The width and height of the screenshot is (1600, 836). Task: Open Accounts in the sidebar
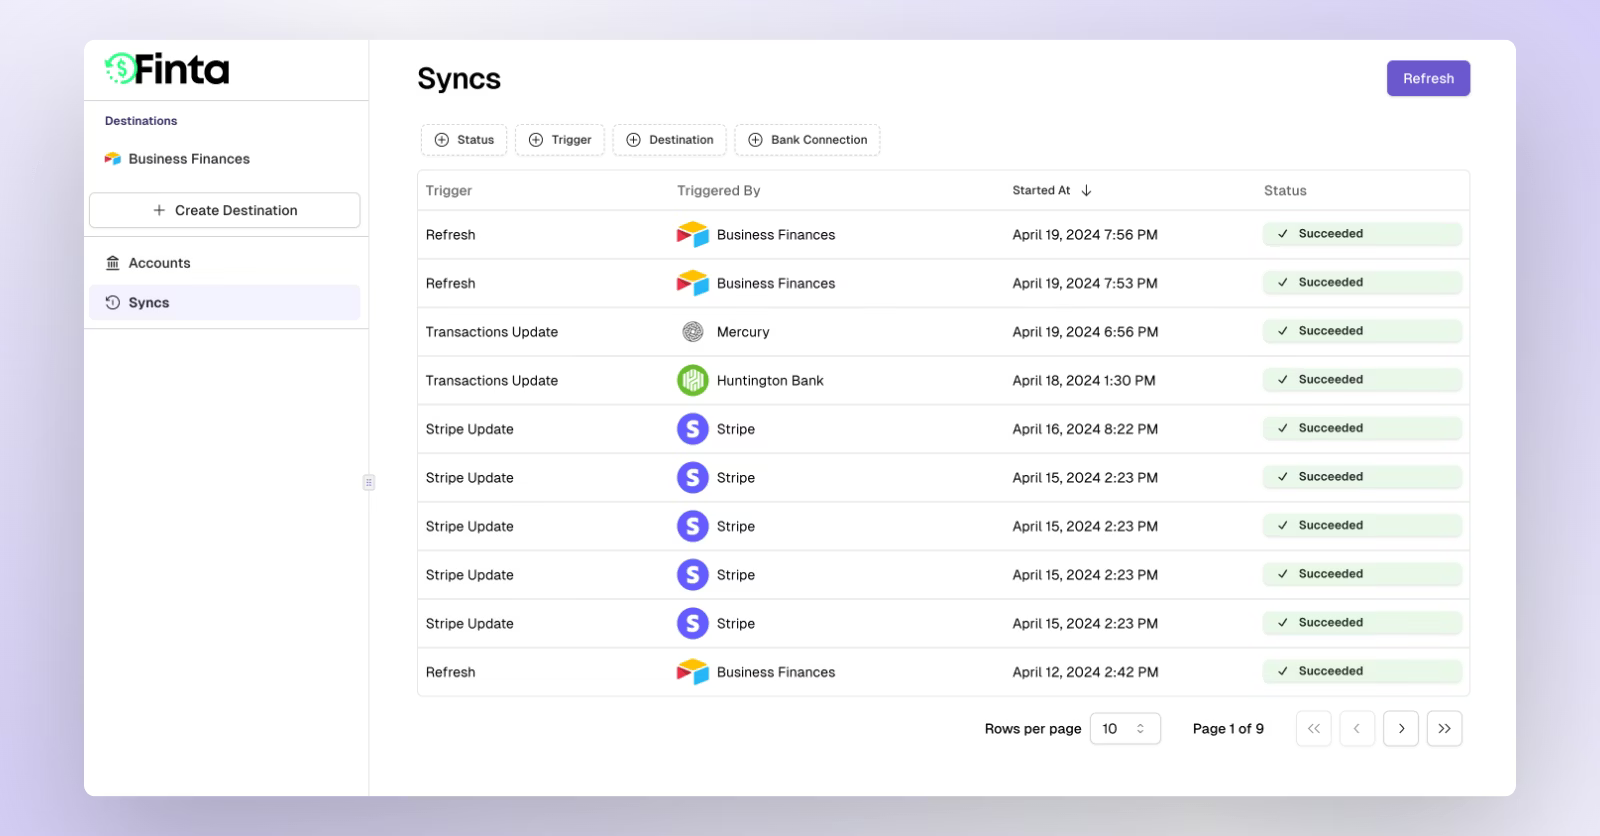[x=159, y=263]
